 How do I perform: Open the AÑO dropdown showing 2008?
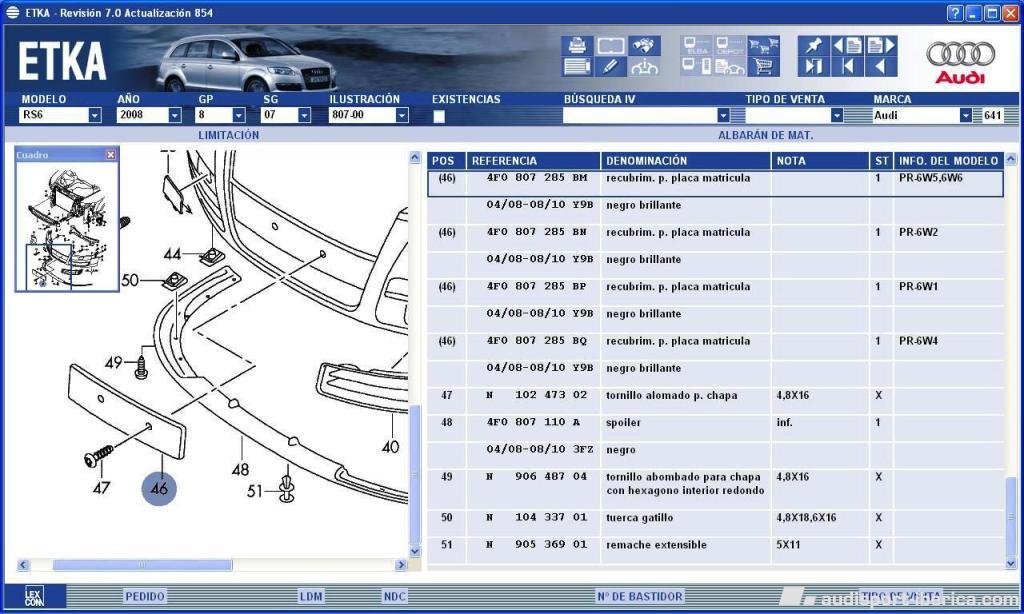[174, 115]
